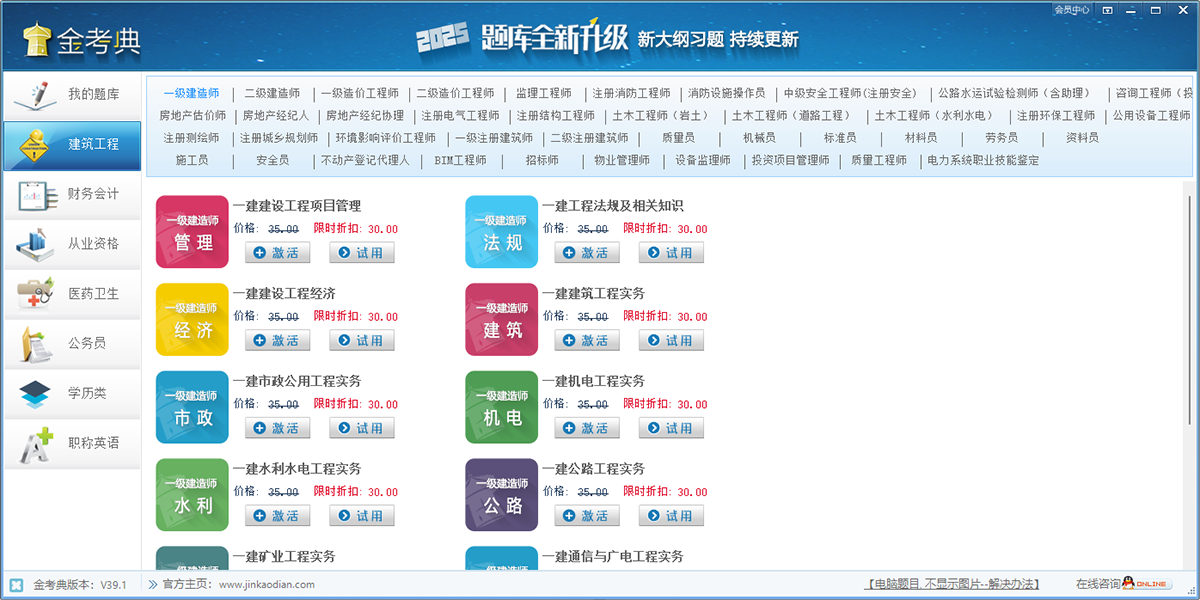Select 建筑工程 sidebar category
Screen dimensions: 1200x600
click(x=72, y=144)
